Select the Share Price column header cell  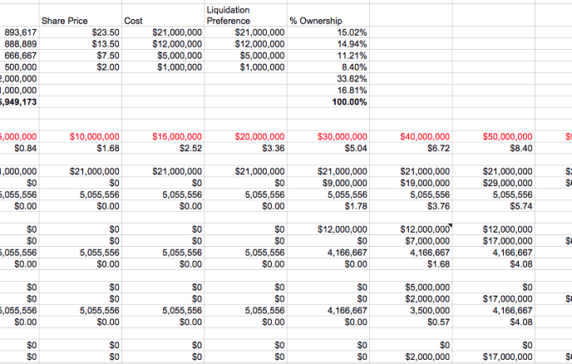80,15
